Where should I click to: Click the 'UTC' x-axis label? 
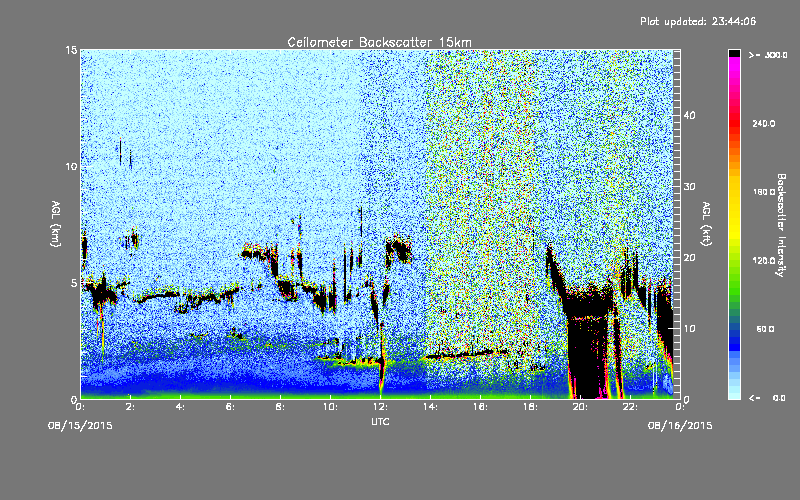coord(380,421)
